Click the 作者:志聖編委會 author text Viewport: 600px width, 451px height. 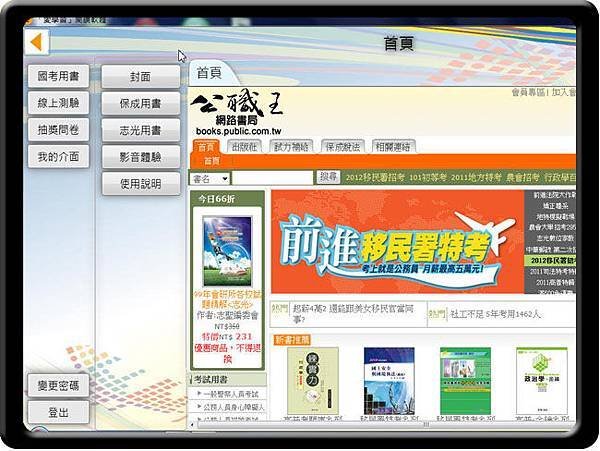coord(227,315)
